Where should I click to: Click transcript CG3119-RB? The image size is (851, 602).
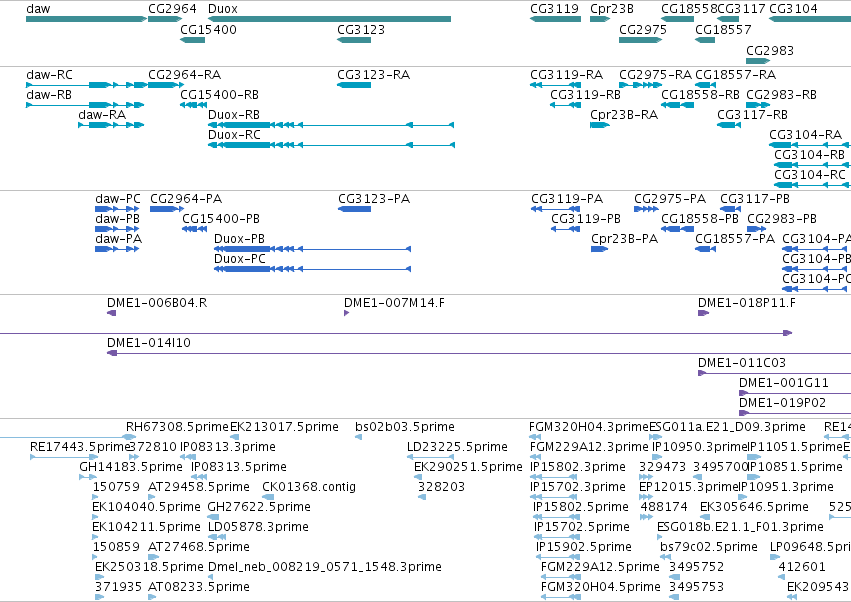(x=566, y=105)
